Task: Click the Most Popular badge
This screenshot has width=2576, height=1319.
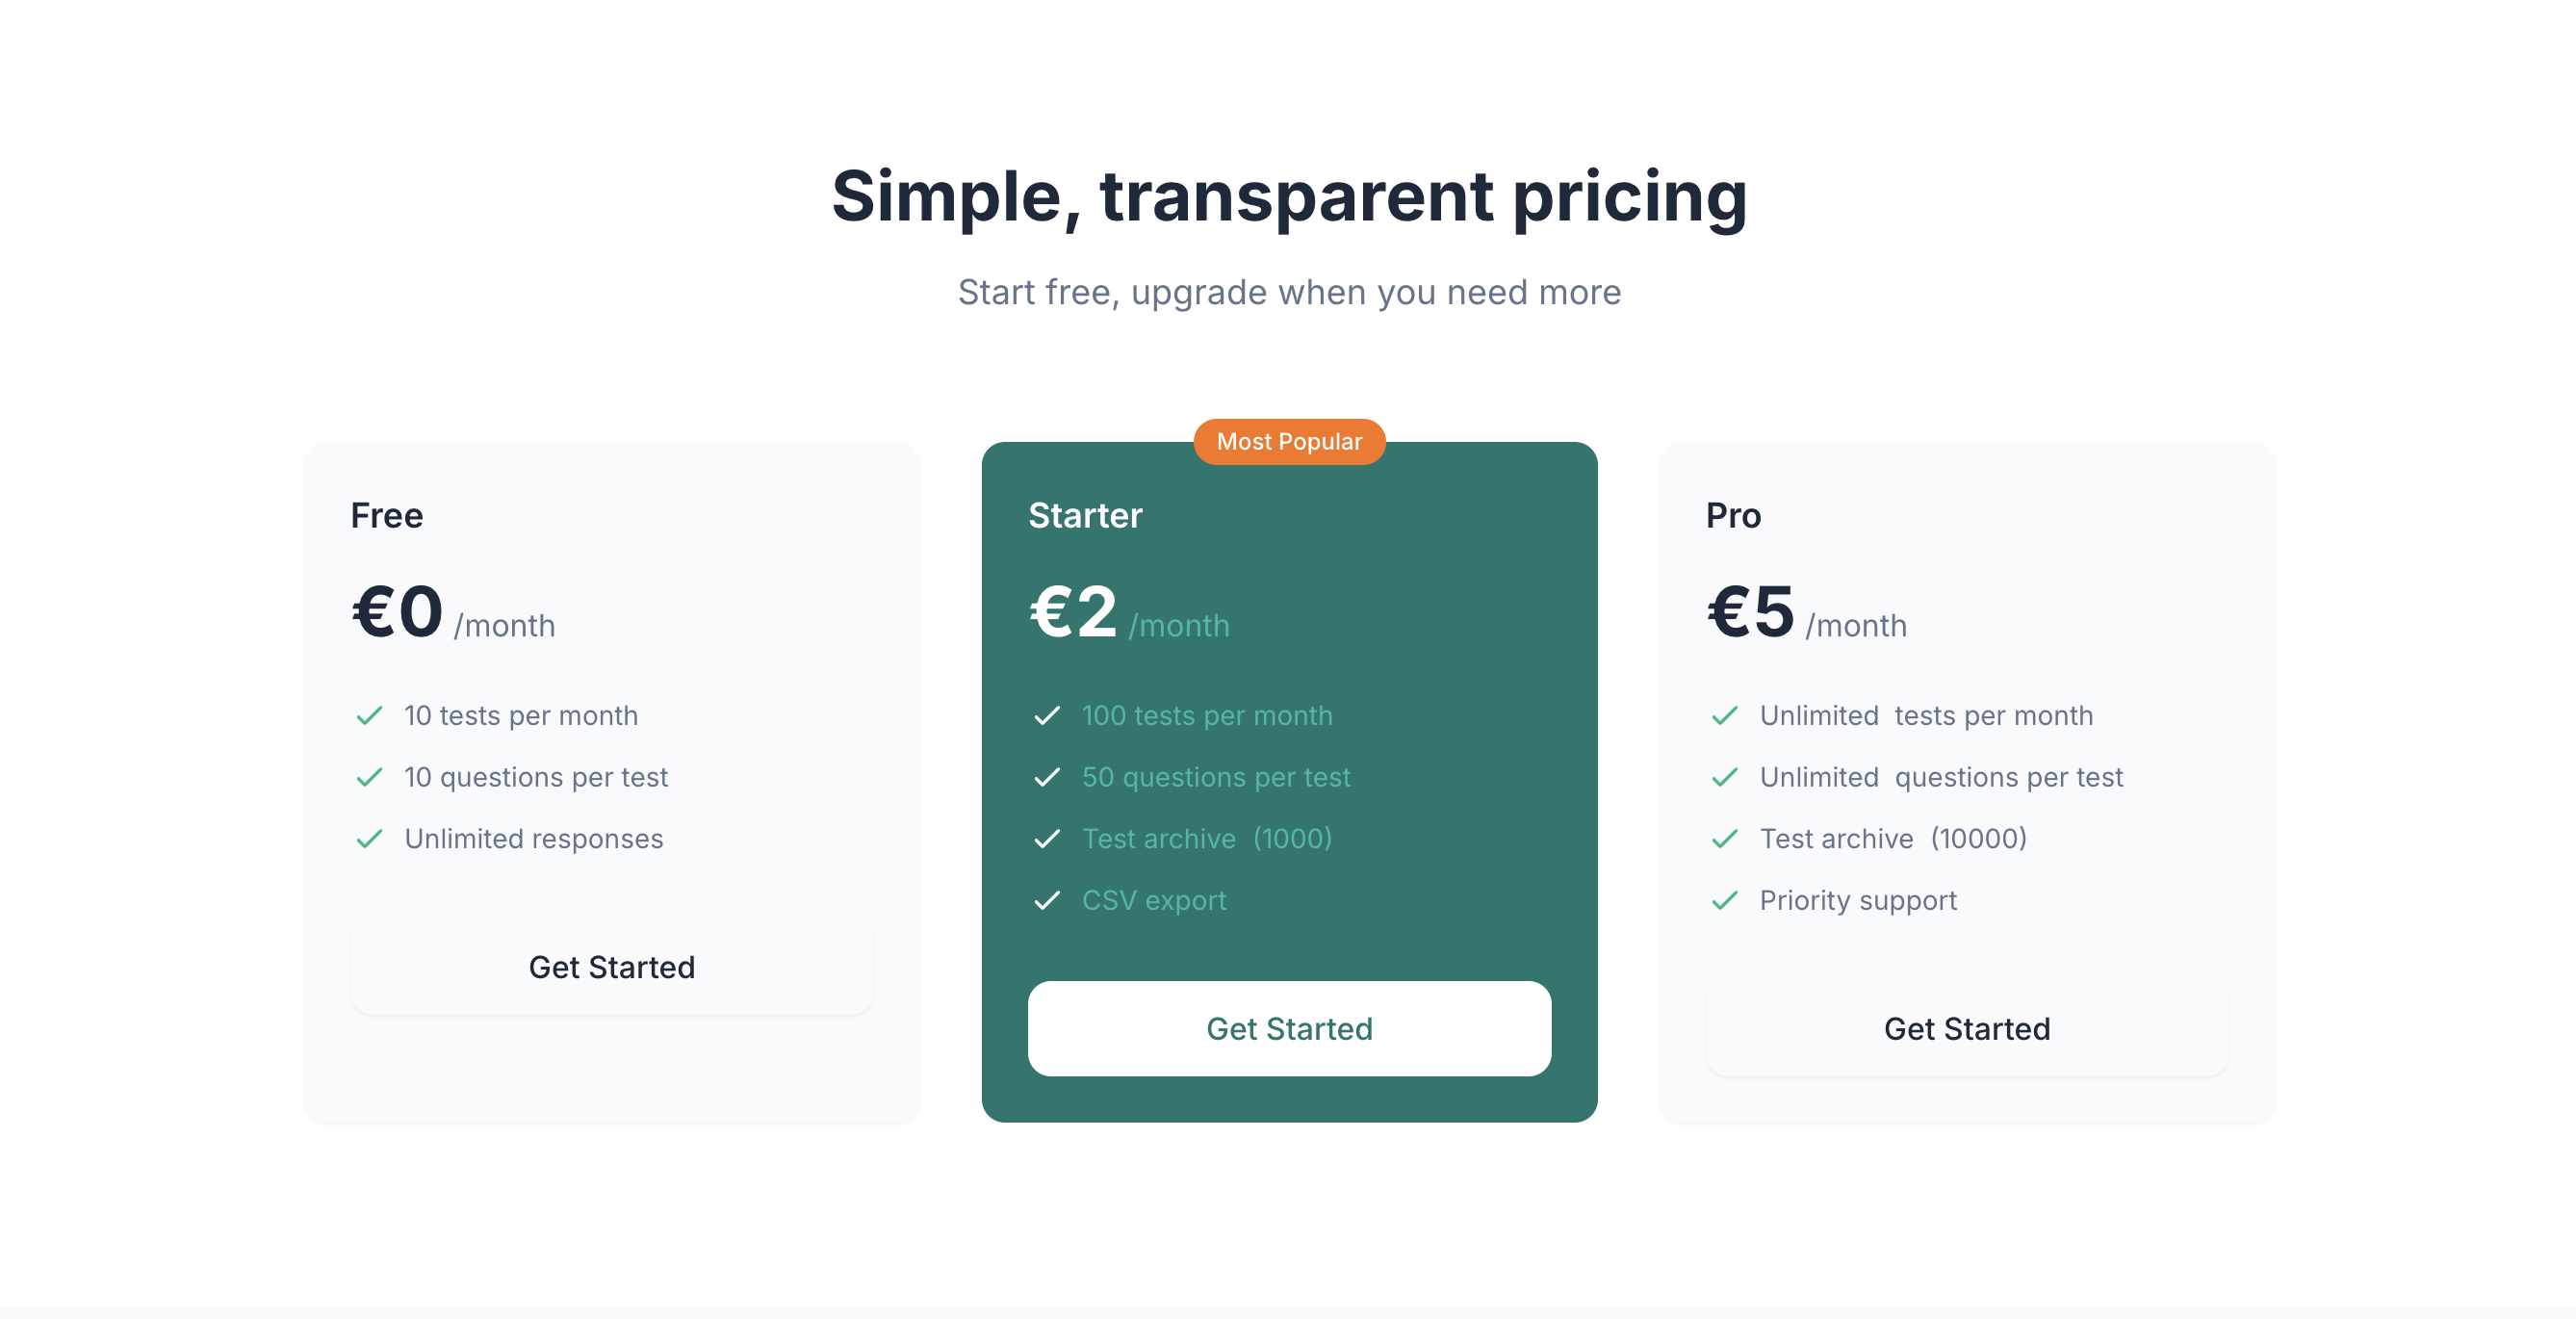Action: click(1289, 441)
